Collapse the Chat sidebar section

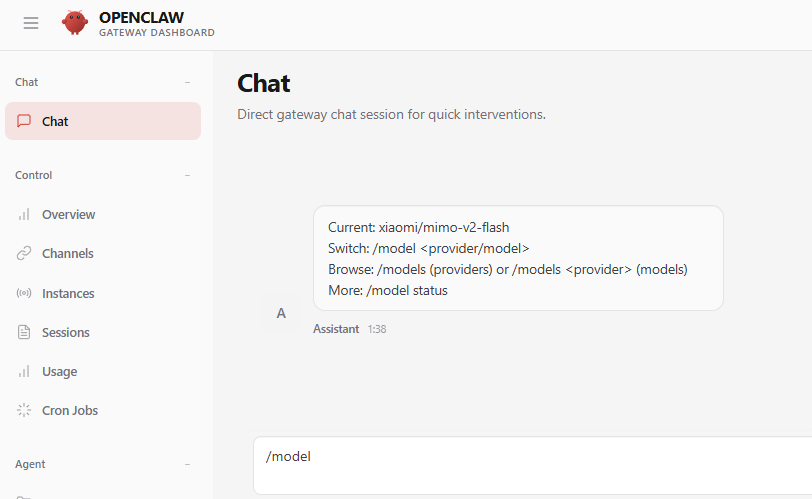(x=187, y=82)
